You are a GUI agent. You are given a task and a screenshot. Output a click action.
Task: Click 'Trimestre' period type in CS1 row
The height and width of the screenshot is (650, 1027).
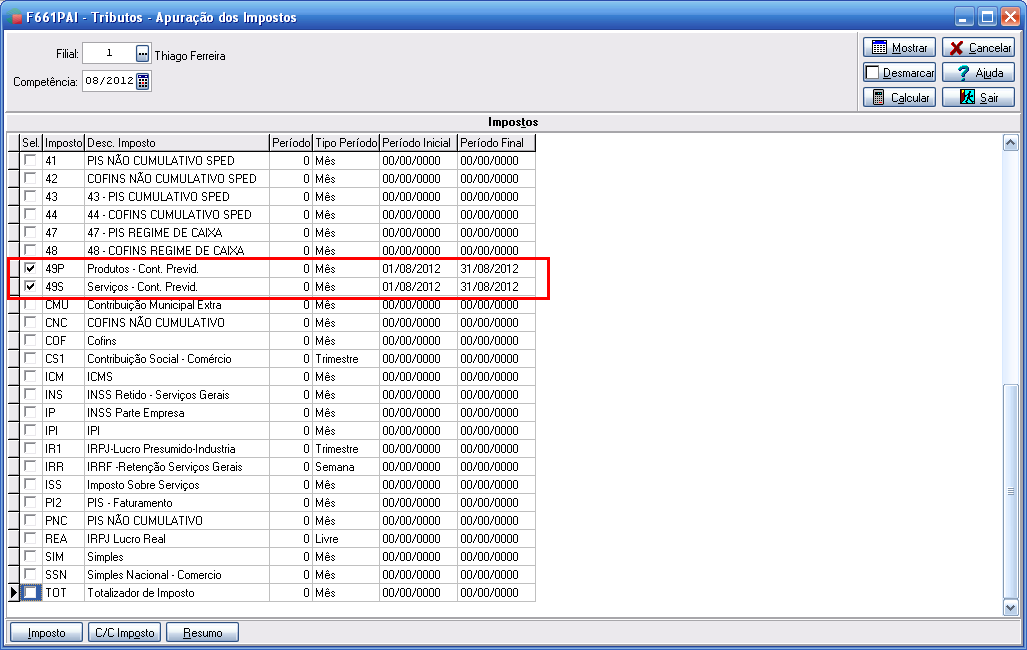tap(346, 358)
